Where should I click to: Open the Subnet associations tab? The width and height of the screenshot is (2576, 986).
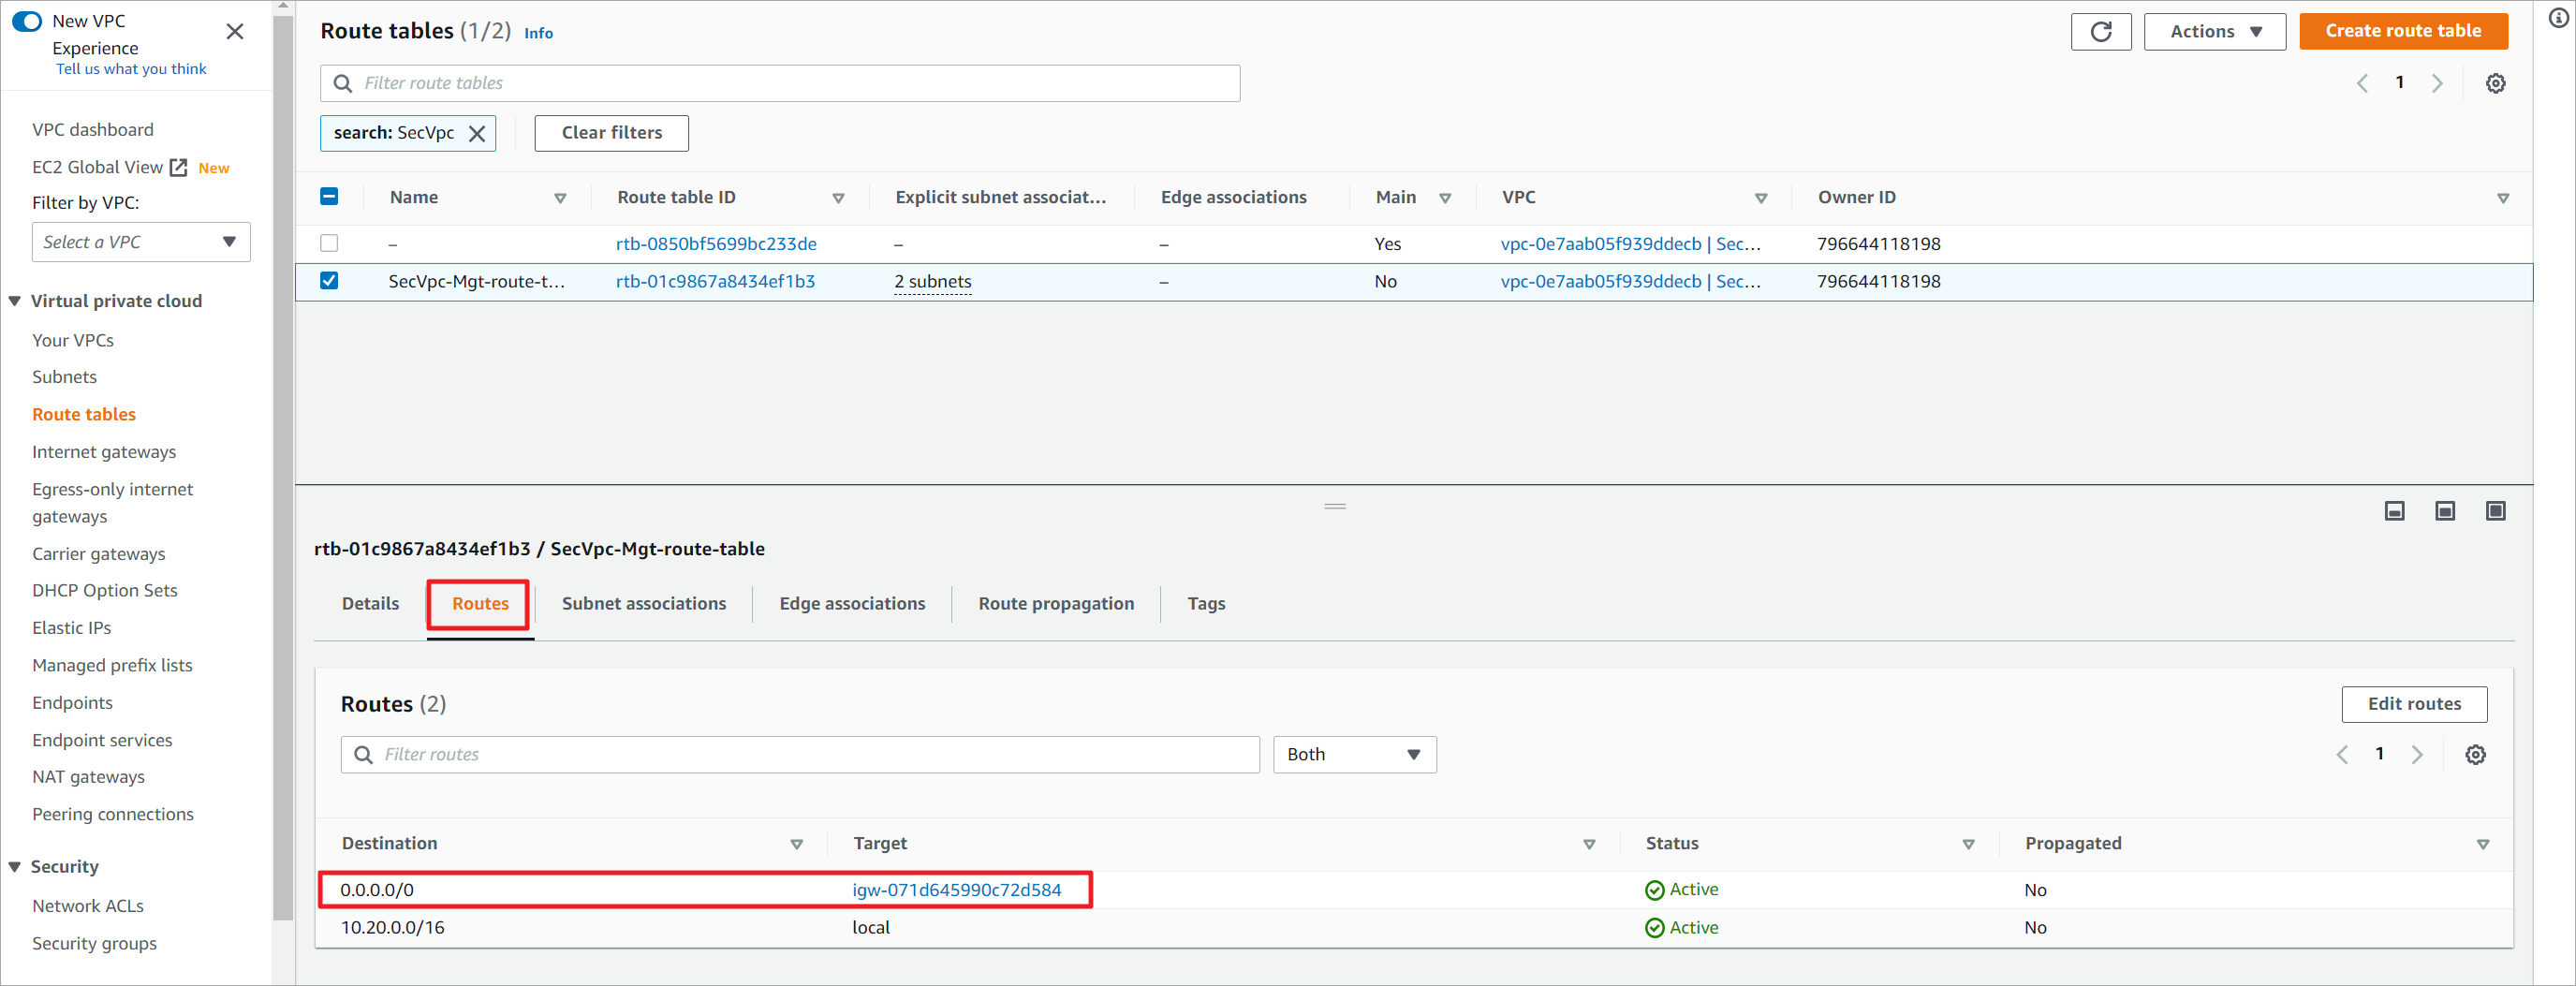pos(644,604)
